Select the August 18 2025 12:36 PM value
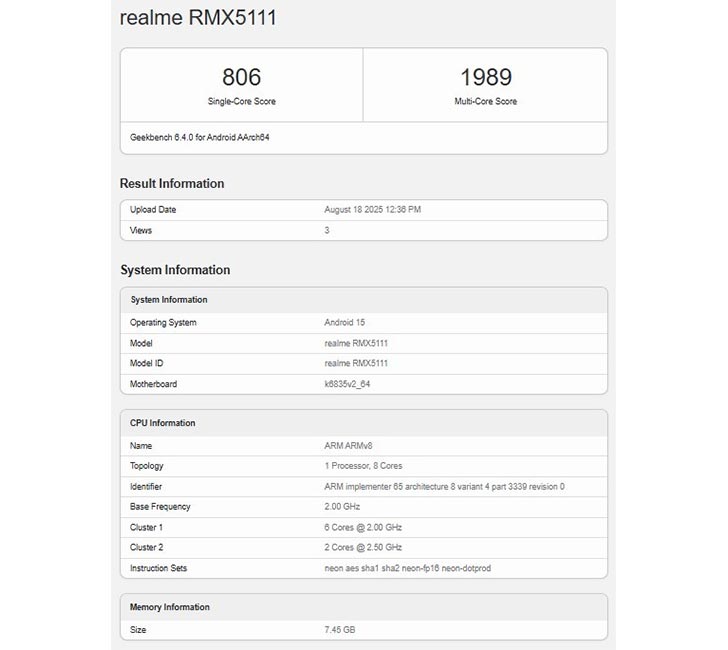 pyautogui.click(x=372, y=209)
